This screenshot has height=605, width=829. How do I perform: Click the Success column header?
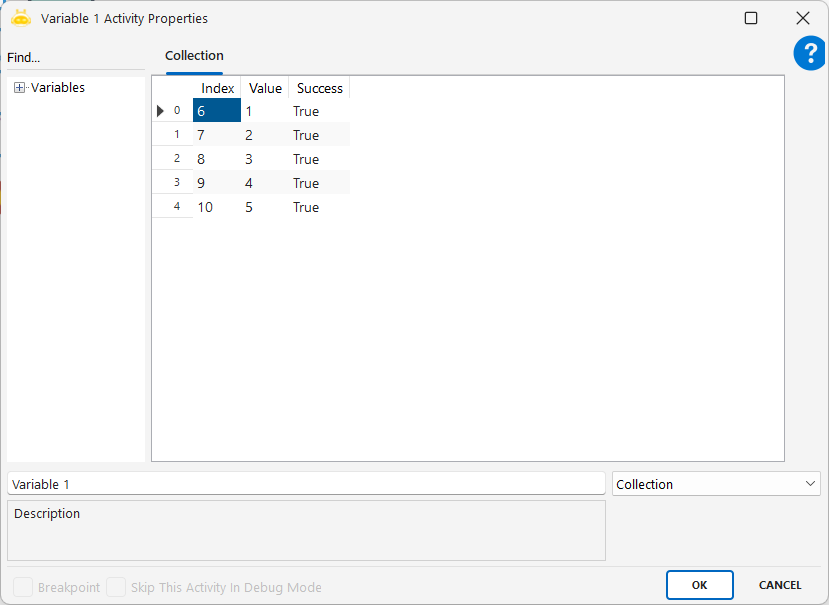click(320, 89)
